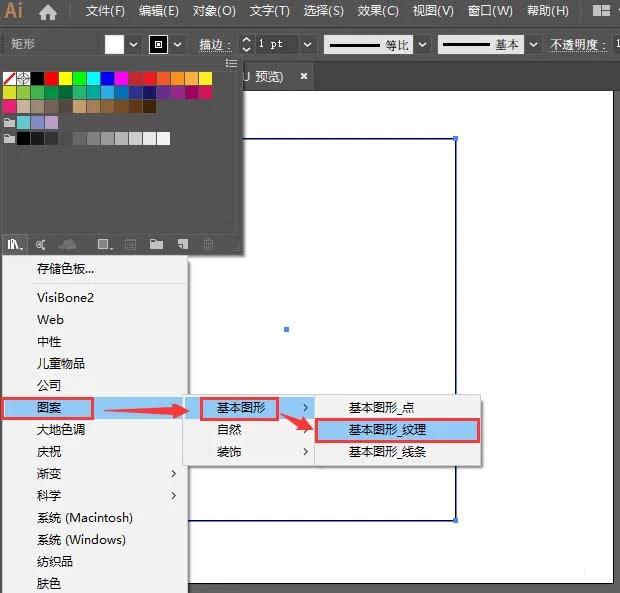Open the 效果(C) menu

[378, 11]
